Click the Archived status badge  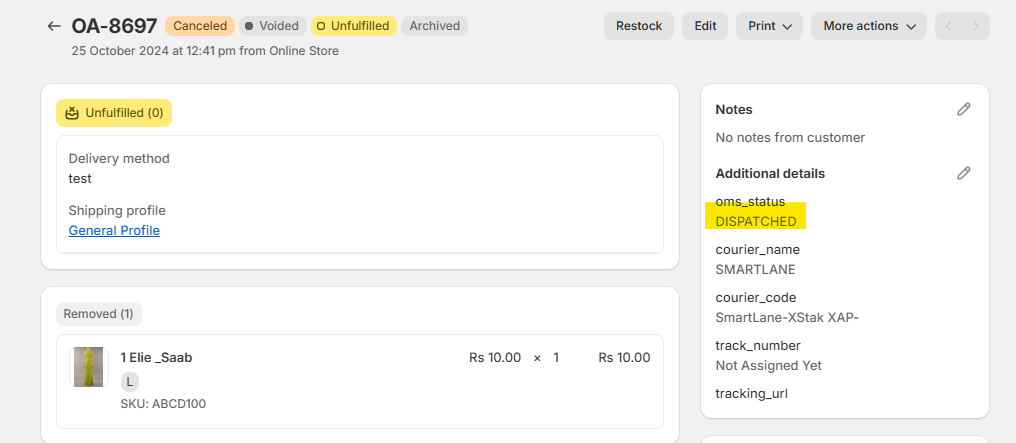(x=434, y=26)
